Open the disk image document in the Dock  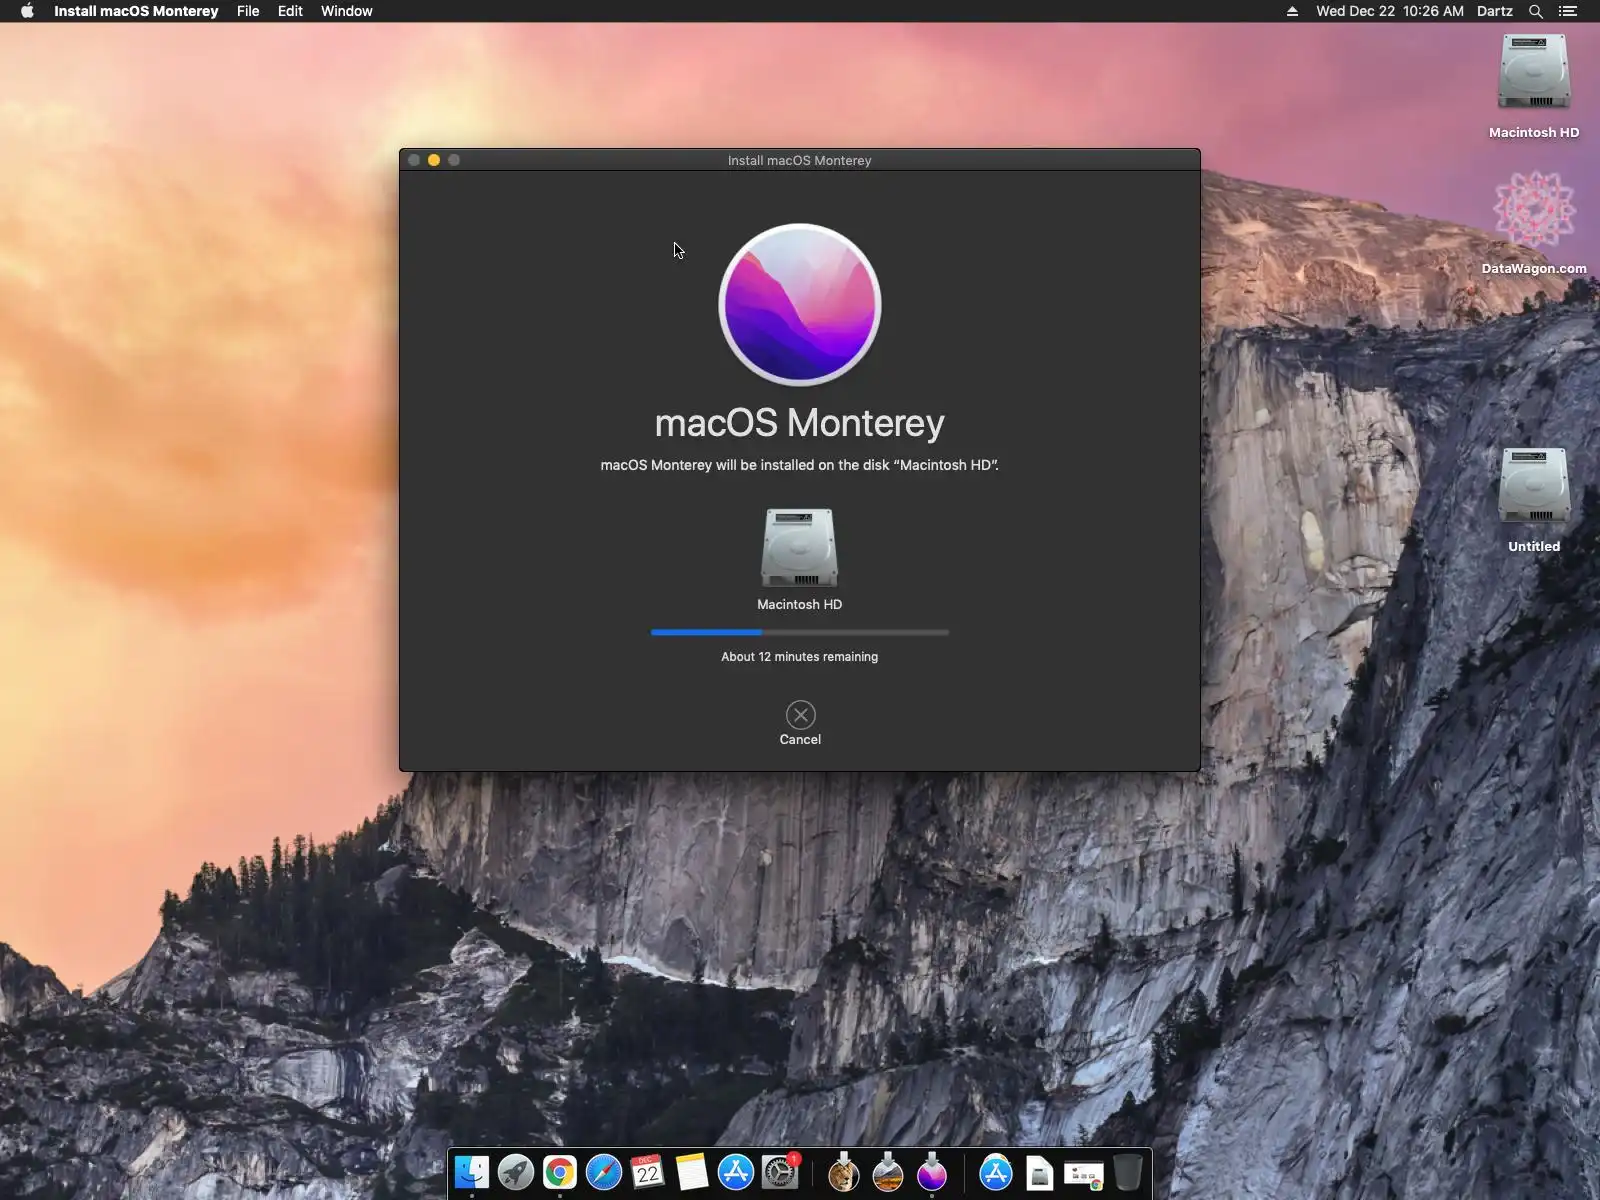pos(1040,1173)
